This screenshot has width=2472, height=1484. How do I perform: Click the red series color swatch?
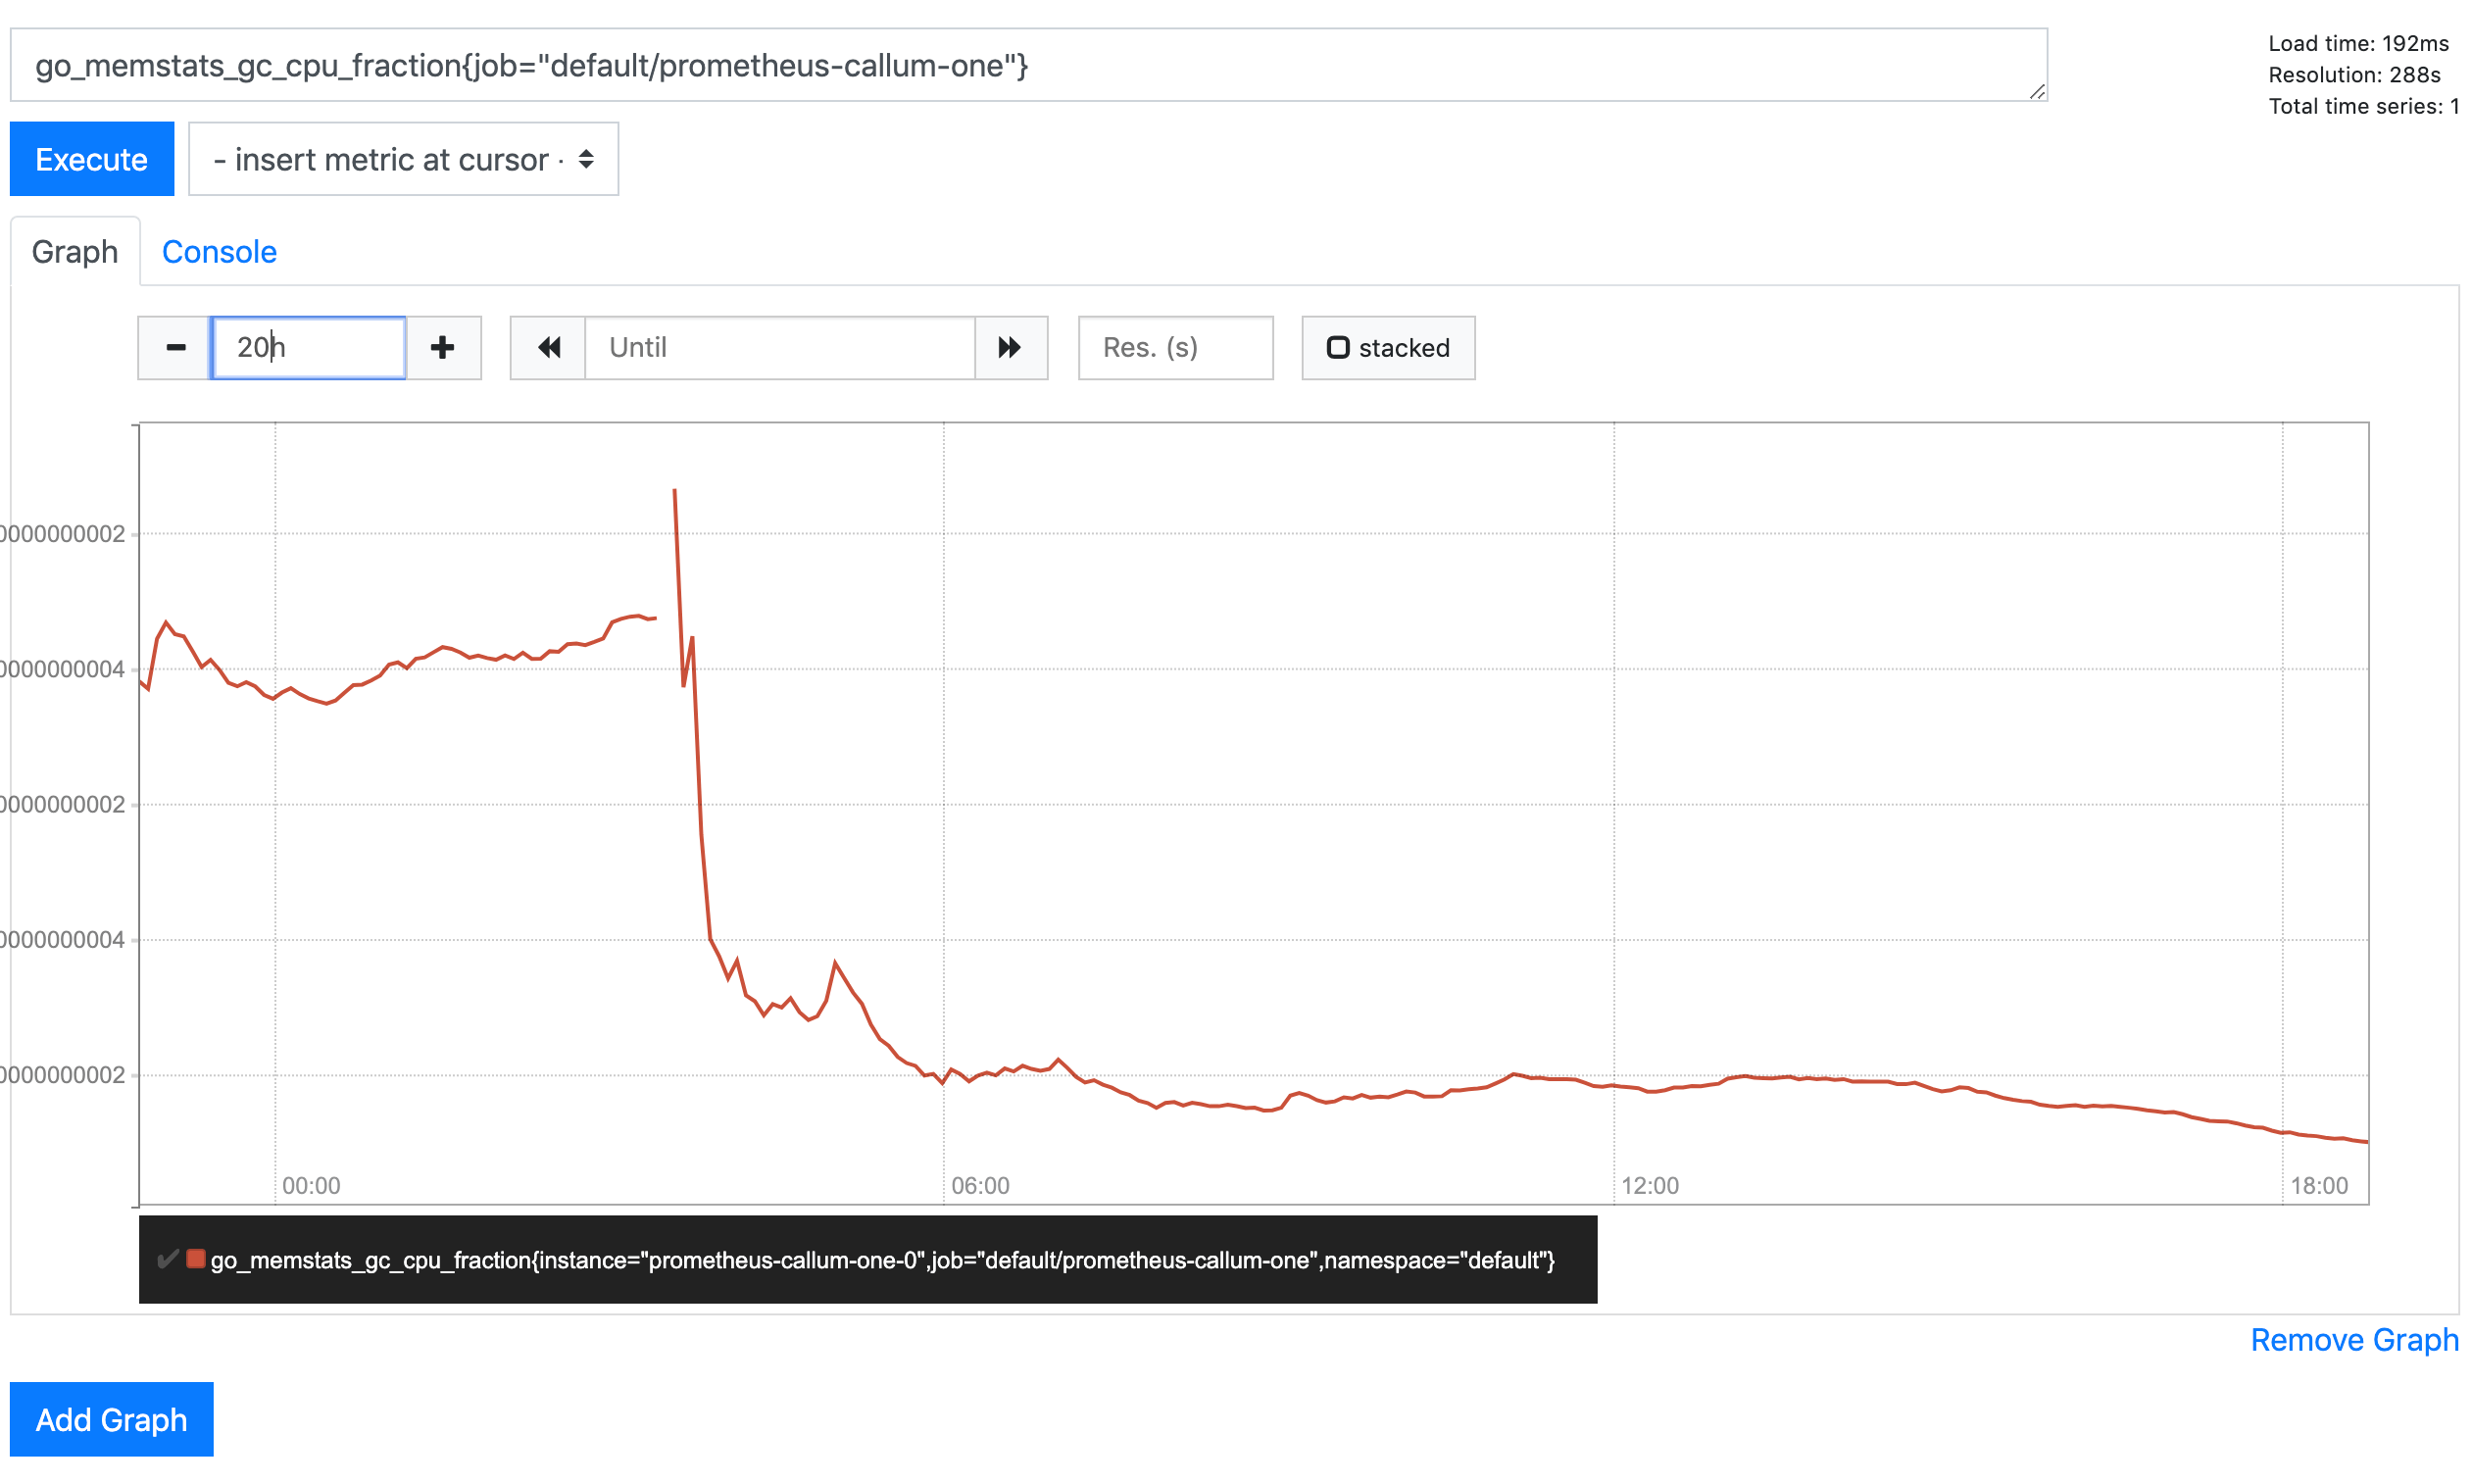(x=196, y=1259)
